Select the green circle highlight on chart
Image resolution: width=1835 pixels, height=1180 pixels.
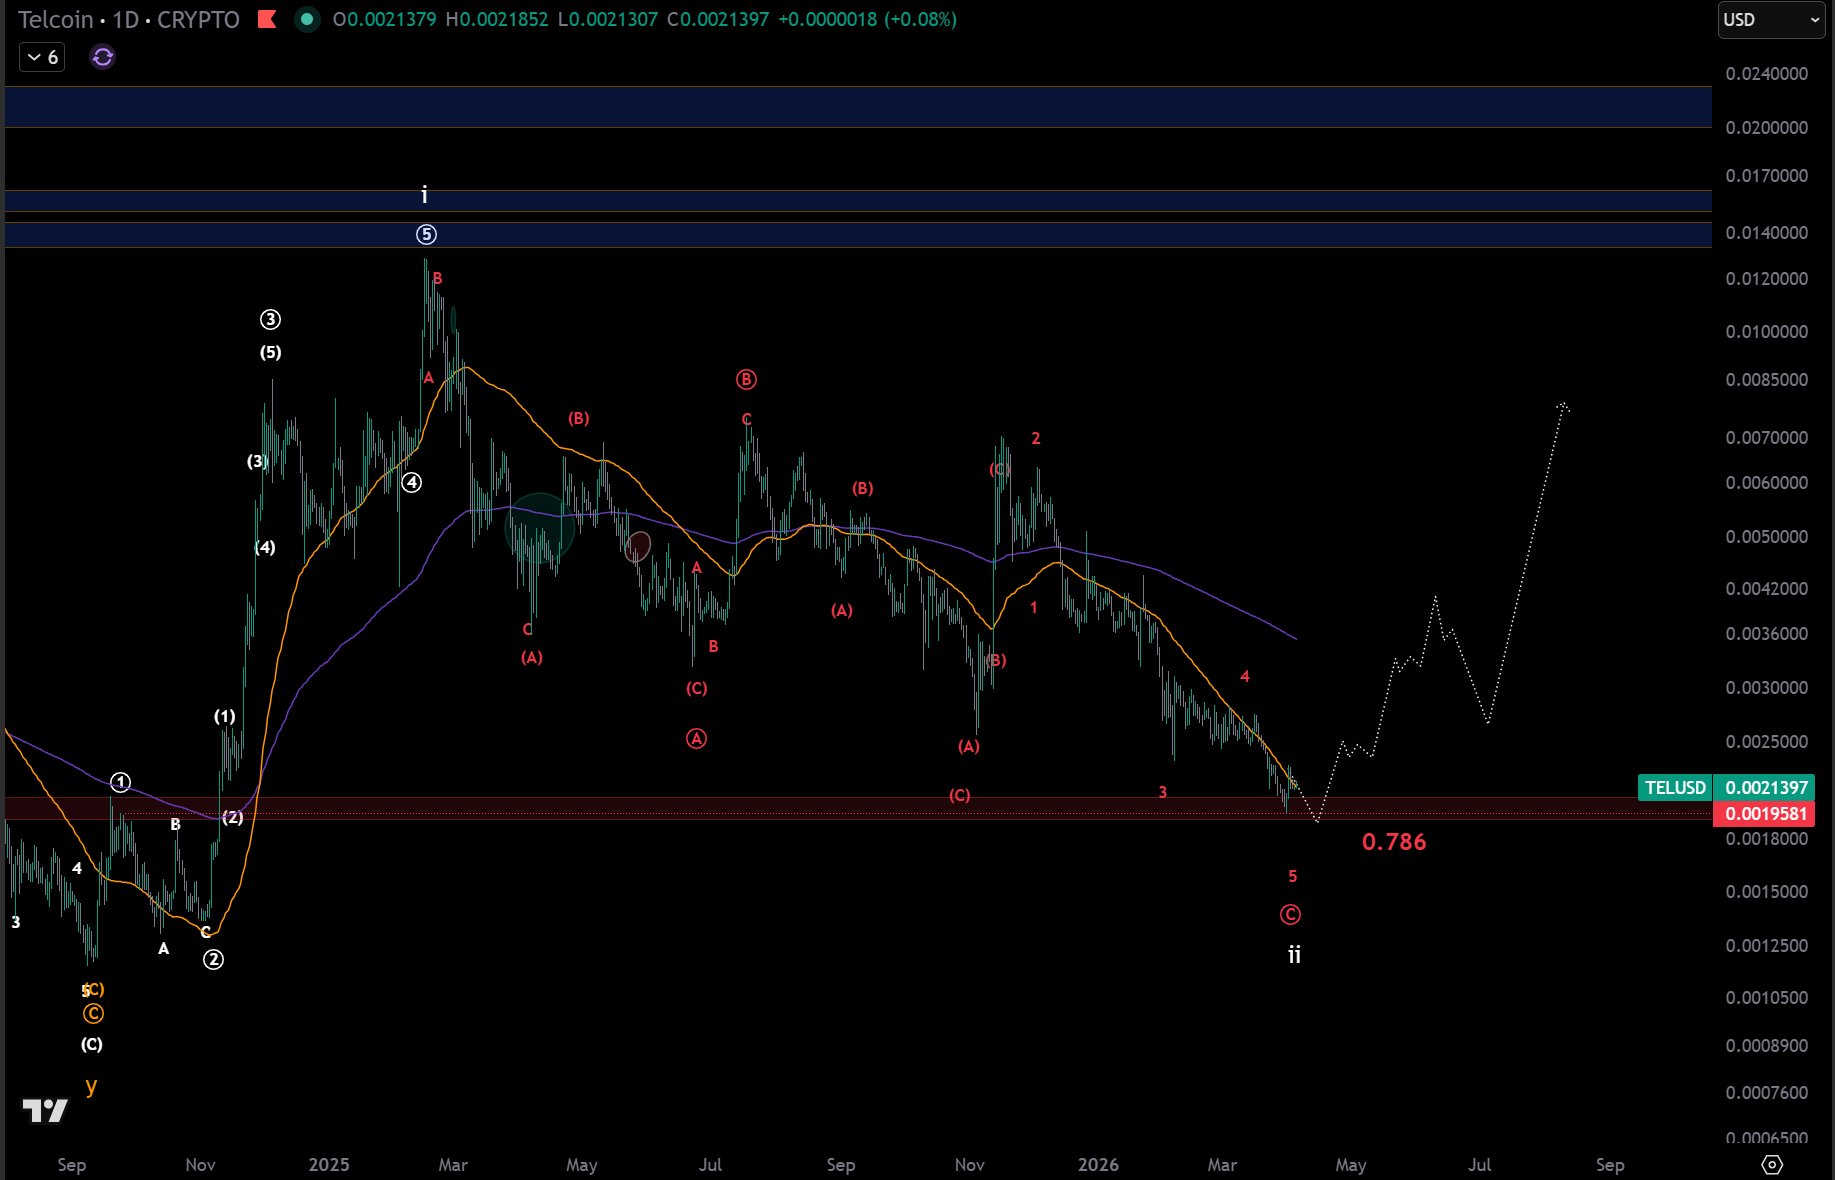tap(540, 527)
